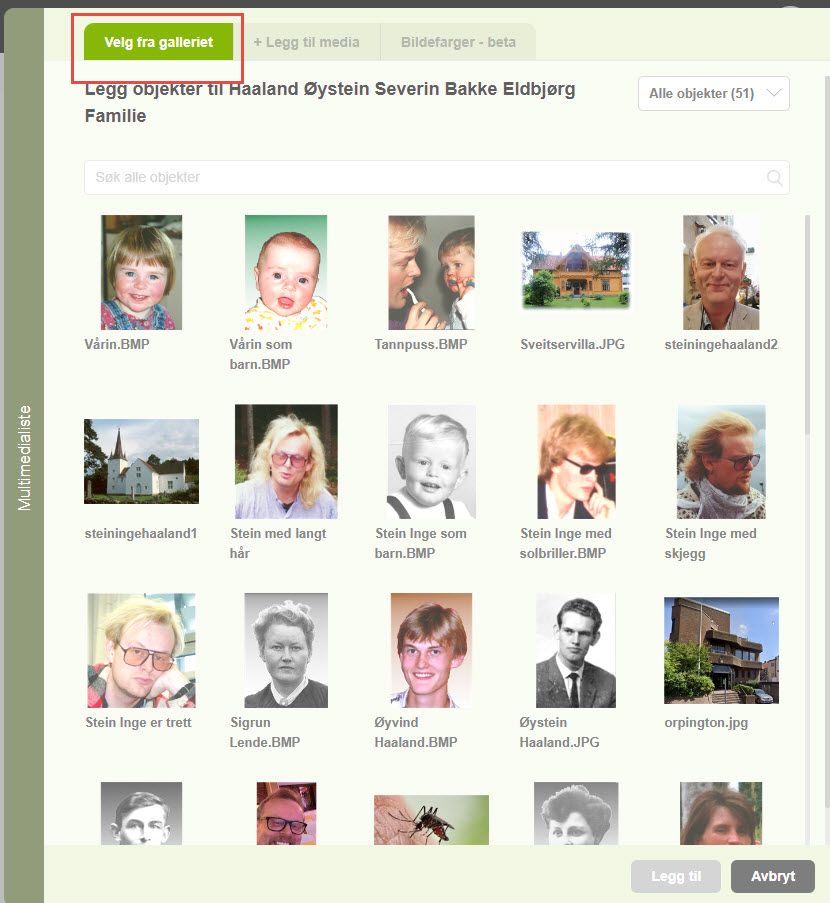
Task: Pick the orpington.jpg building image
Action: (721, 650)
